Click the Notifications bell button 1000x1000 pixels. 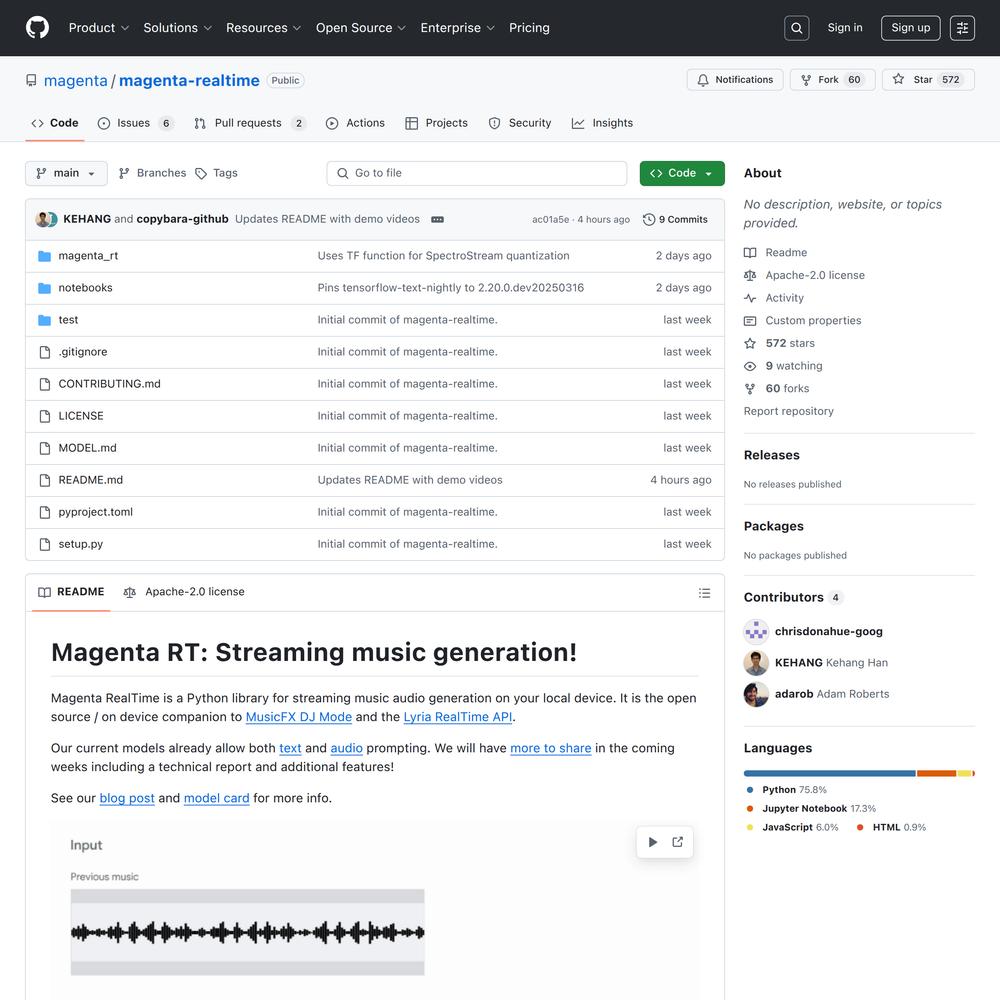click(x=735, y=80)
